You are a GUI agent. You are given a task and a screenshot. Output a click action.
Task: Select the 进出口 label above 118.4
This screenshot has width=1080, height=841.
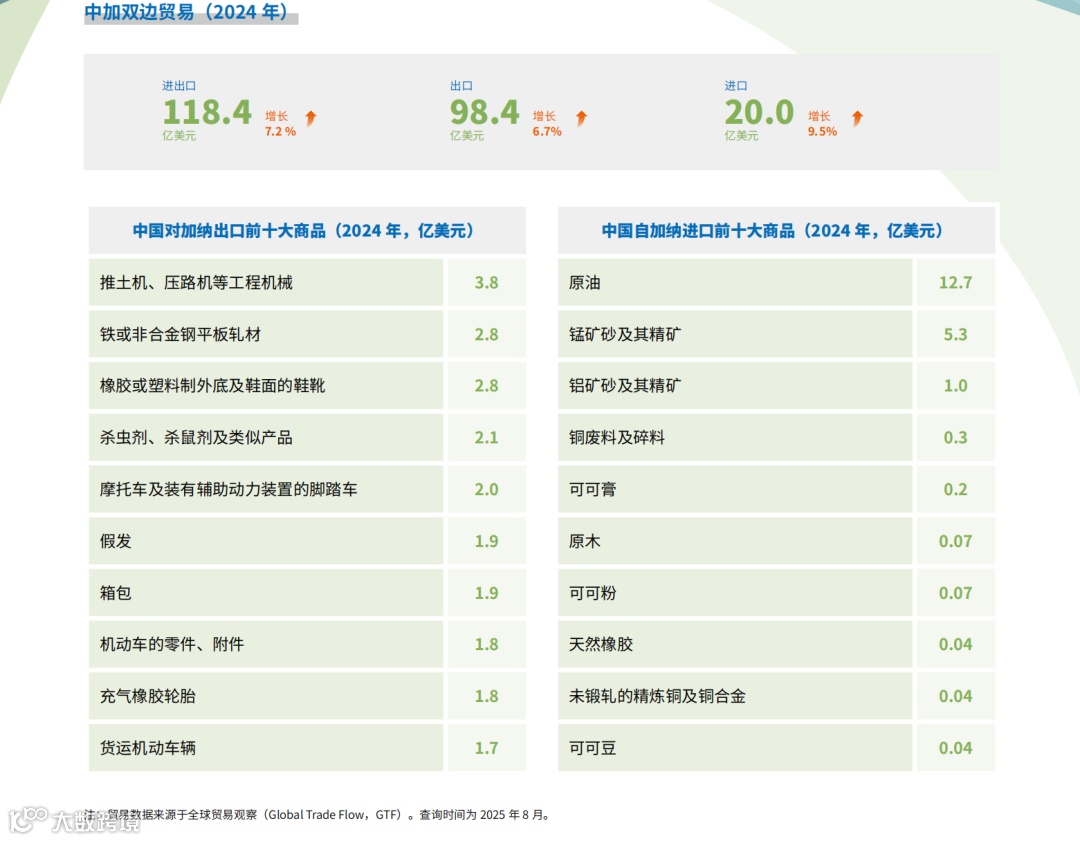179,86
